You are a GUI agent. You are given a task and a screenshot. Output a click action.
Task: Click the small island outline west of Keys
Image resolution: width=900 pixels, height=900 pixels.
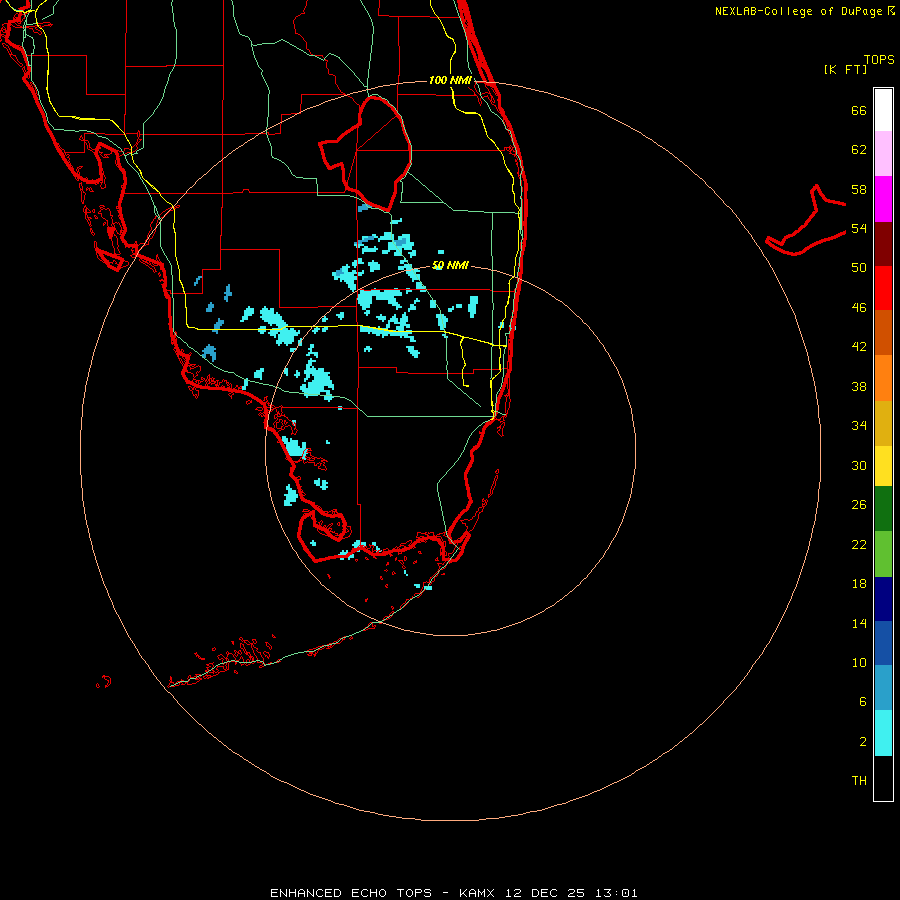103,681
